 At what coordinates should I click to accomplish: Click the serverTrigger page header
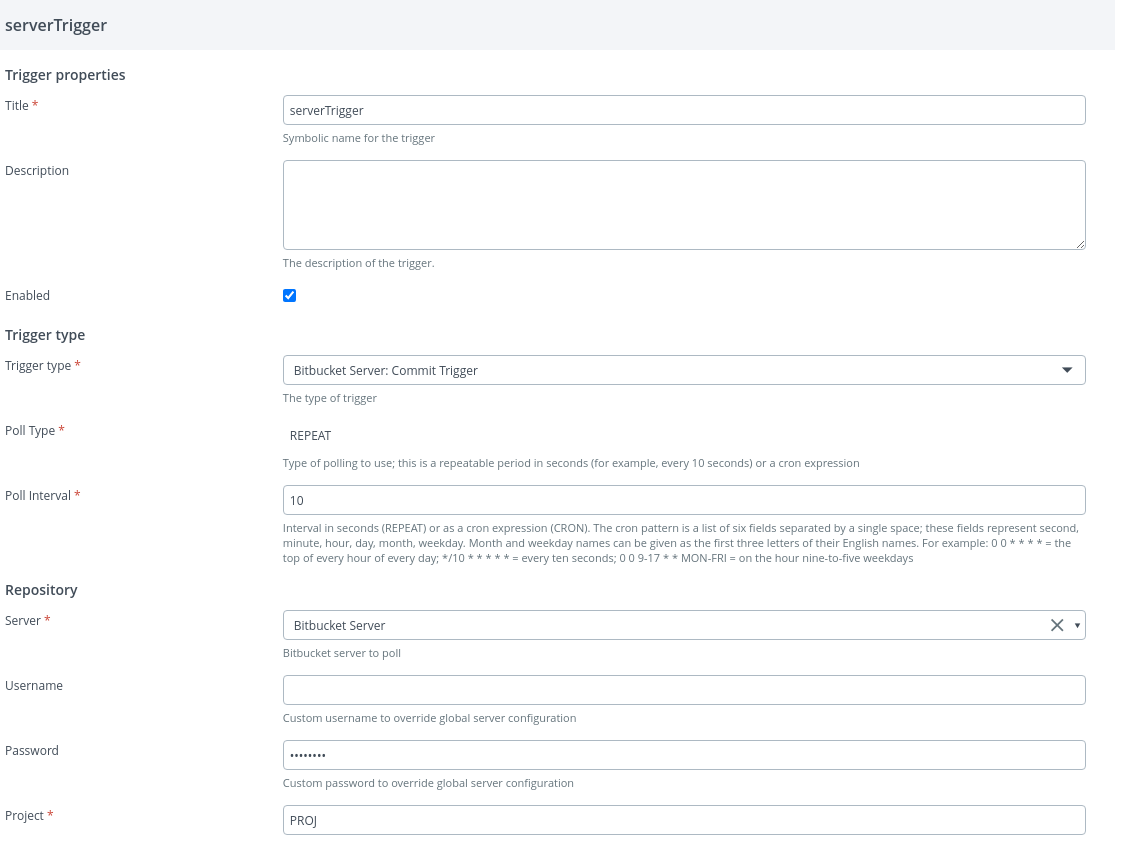click(56, 26)
